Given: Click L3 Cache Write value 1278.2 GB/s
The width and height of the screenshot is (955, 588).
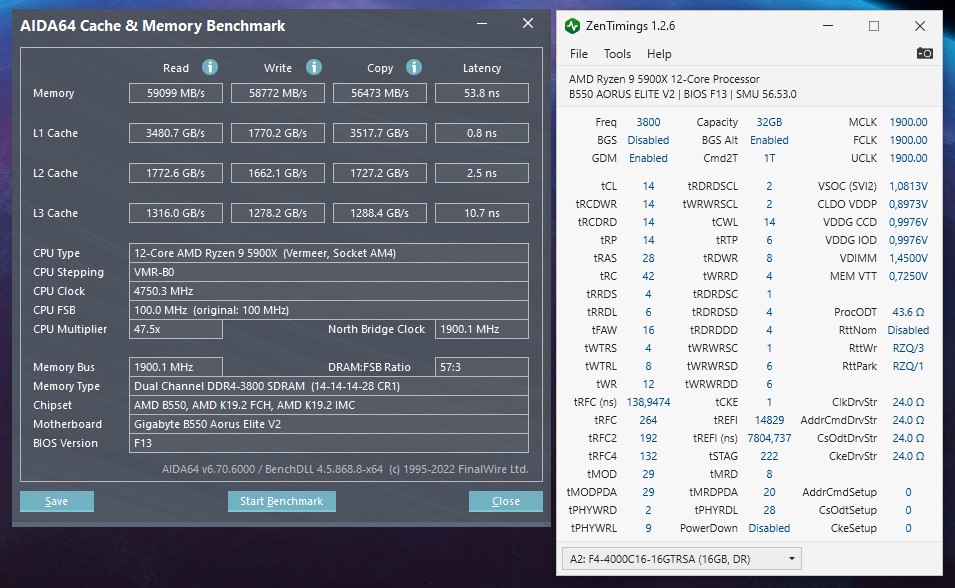Looking at the screenshot, I should (278, 213).
